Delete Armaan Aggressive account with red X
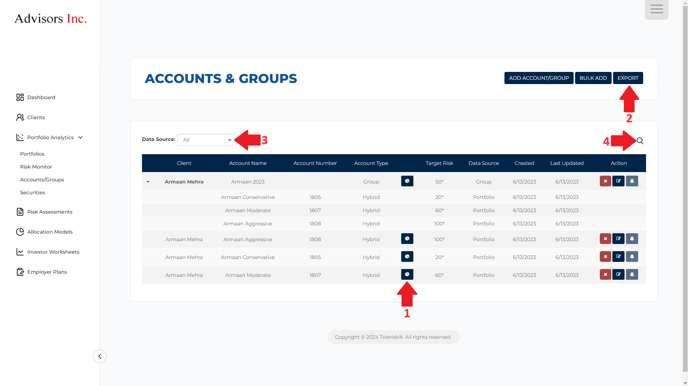This screenshot has height=386, width=688. 605,239
